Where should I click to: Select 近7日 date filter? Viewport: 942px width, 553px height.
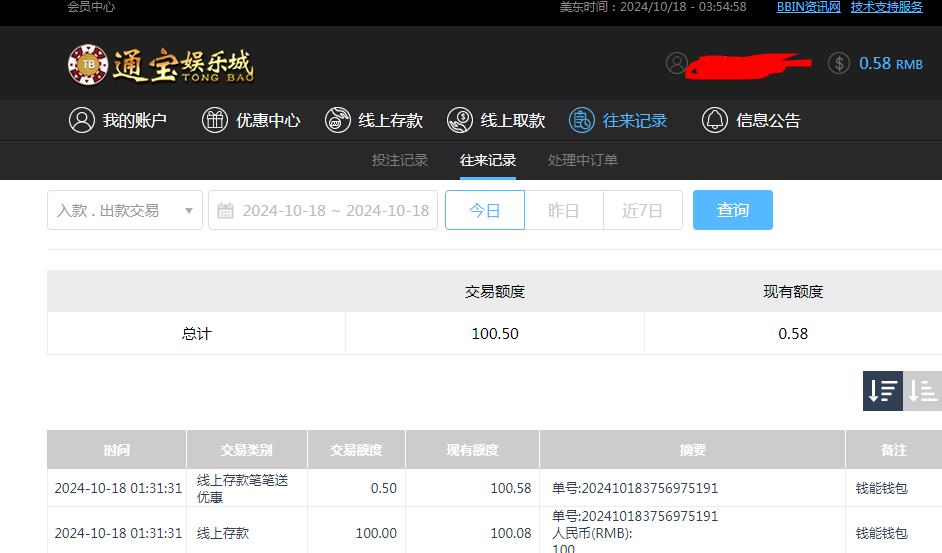(x=642, y=210)
